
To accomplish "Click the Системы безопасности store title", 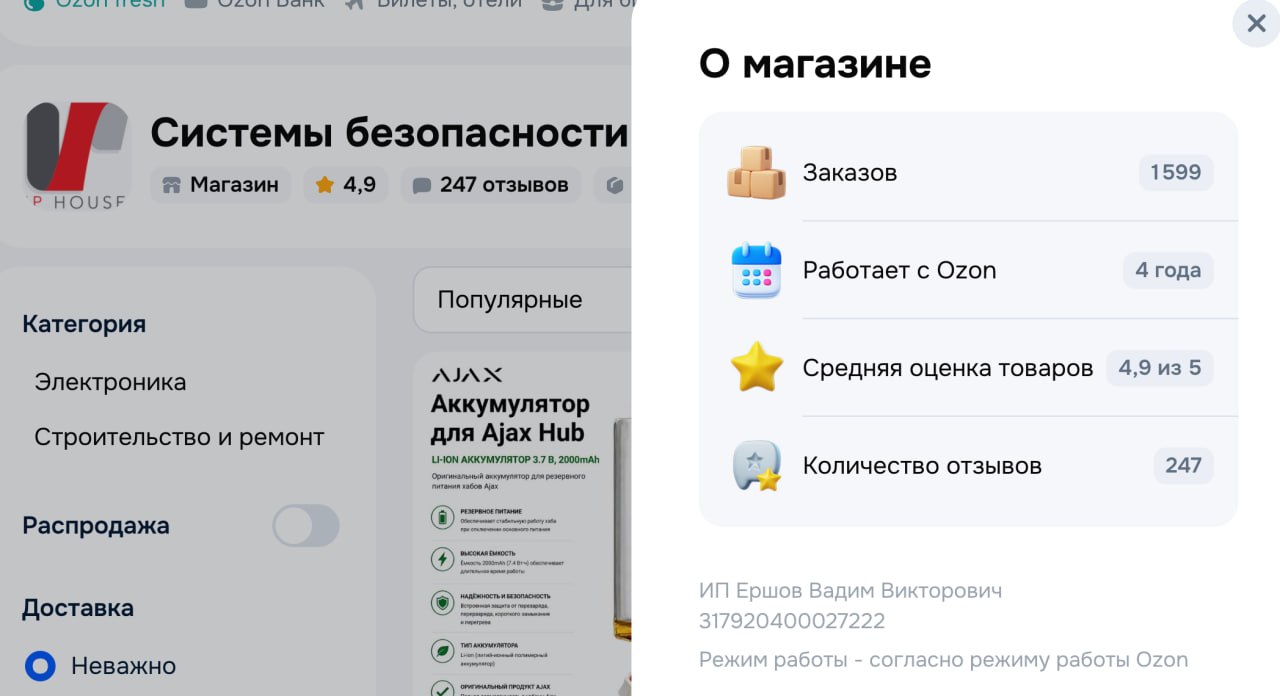I will pos(389,132).
